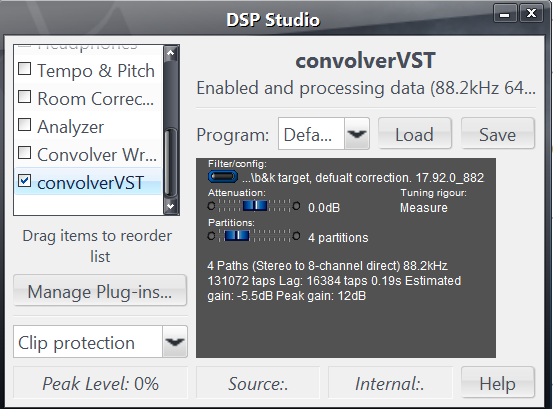Click the Load button
Screen dimensions: 560x420
click(x=415, y=134)
